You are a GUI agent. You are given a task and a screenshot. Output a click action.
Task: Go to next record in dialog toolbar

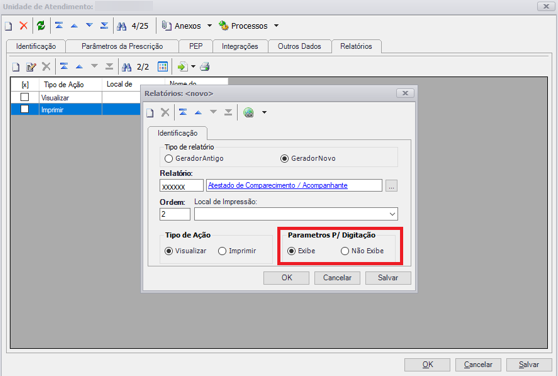[x=213, y=112]
